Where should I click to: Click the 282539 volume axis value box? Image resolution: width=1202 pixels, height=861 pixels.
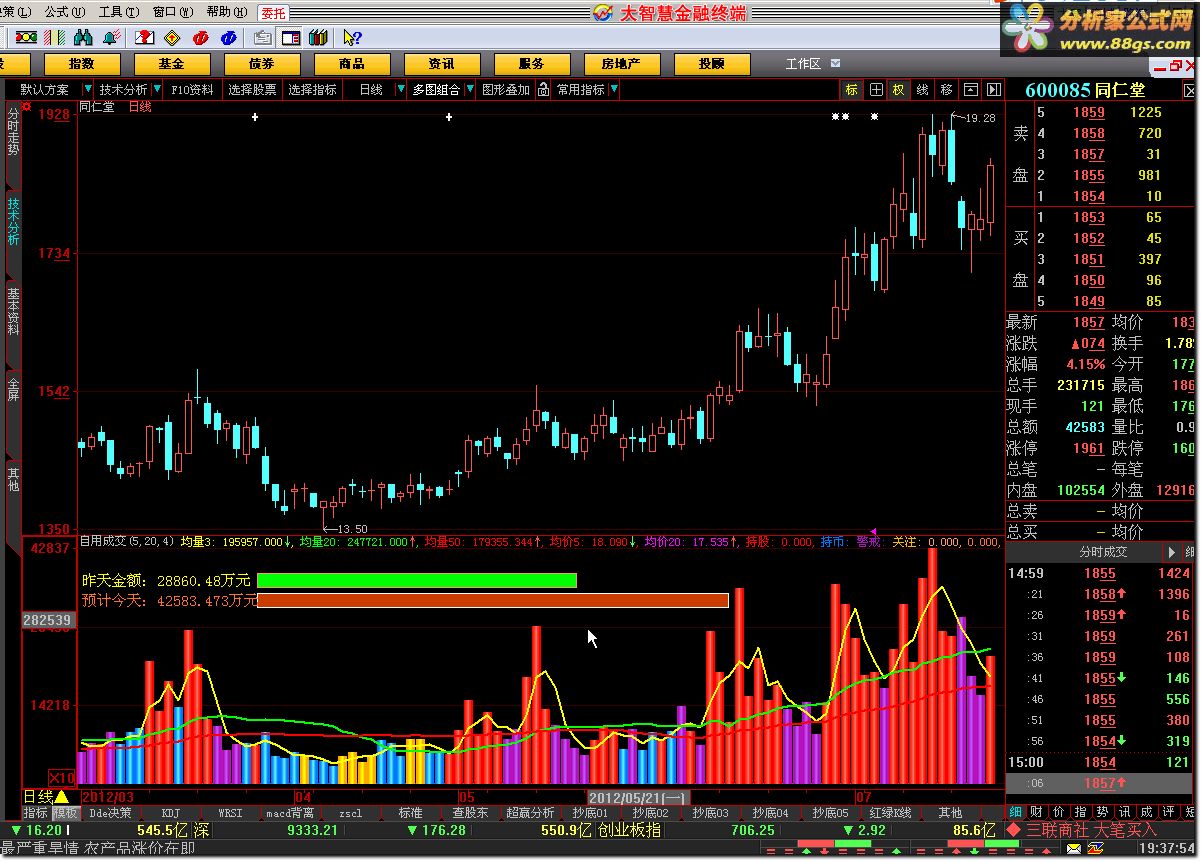pyautogui.click(x=48, y=620)
